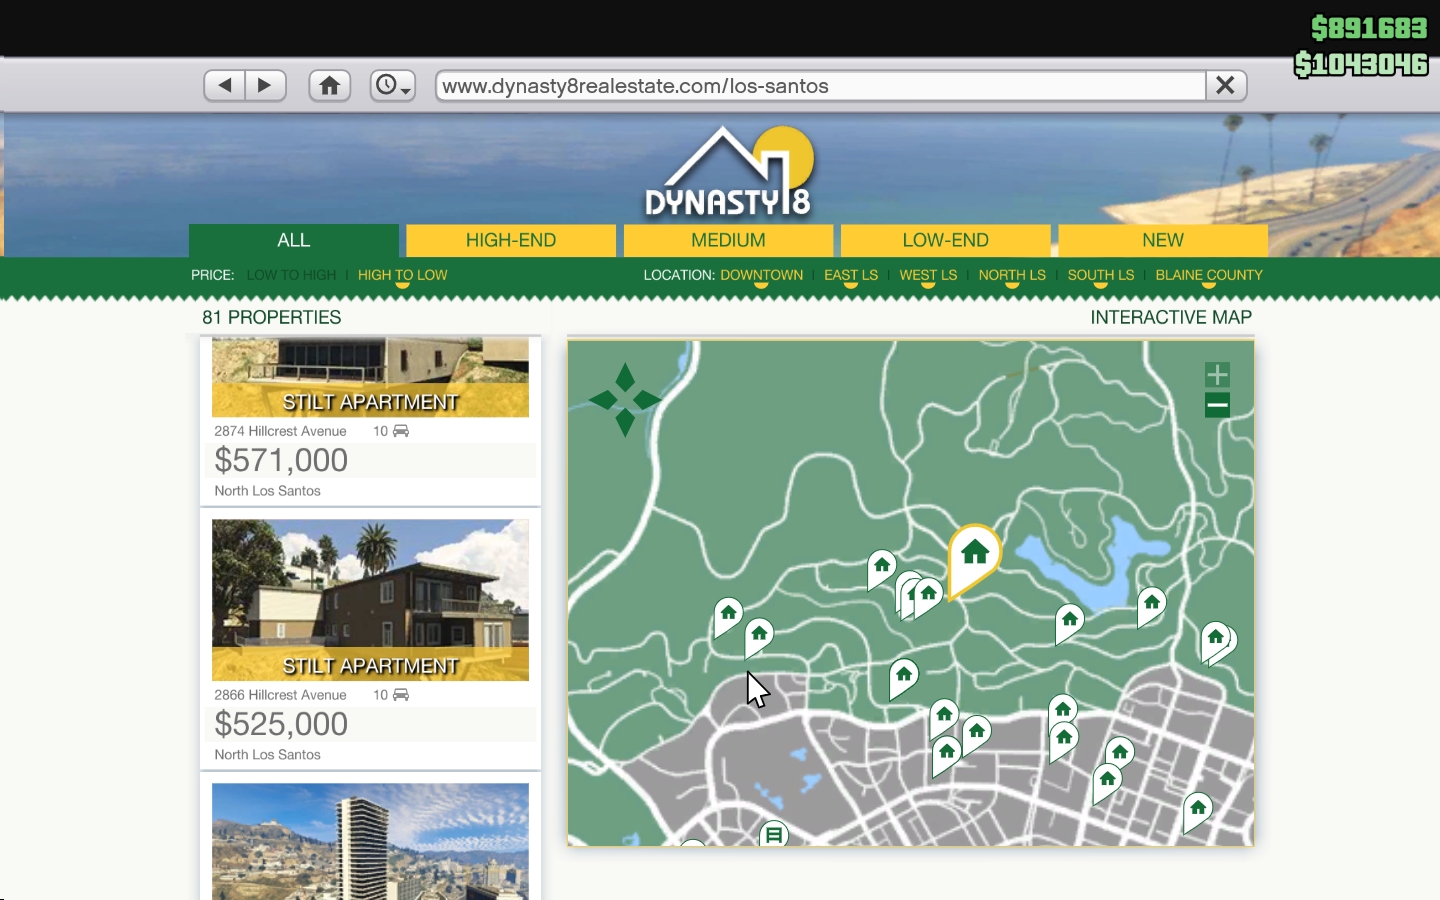
Task: Toggle the DOWNTOWN location filter
Action: [x=761, y=275]
